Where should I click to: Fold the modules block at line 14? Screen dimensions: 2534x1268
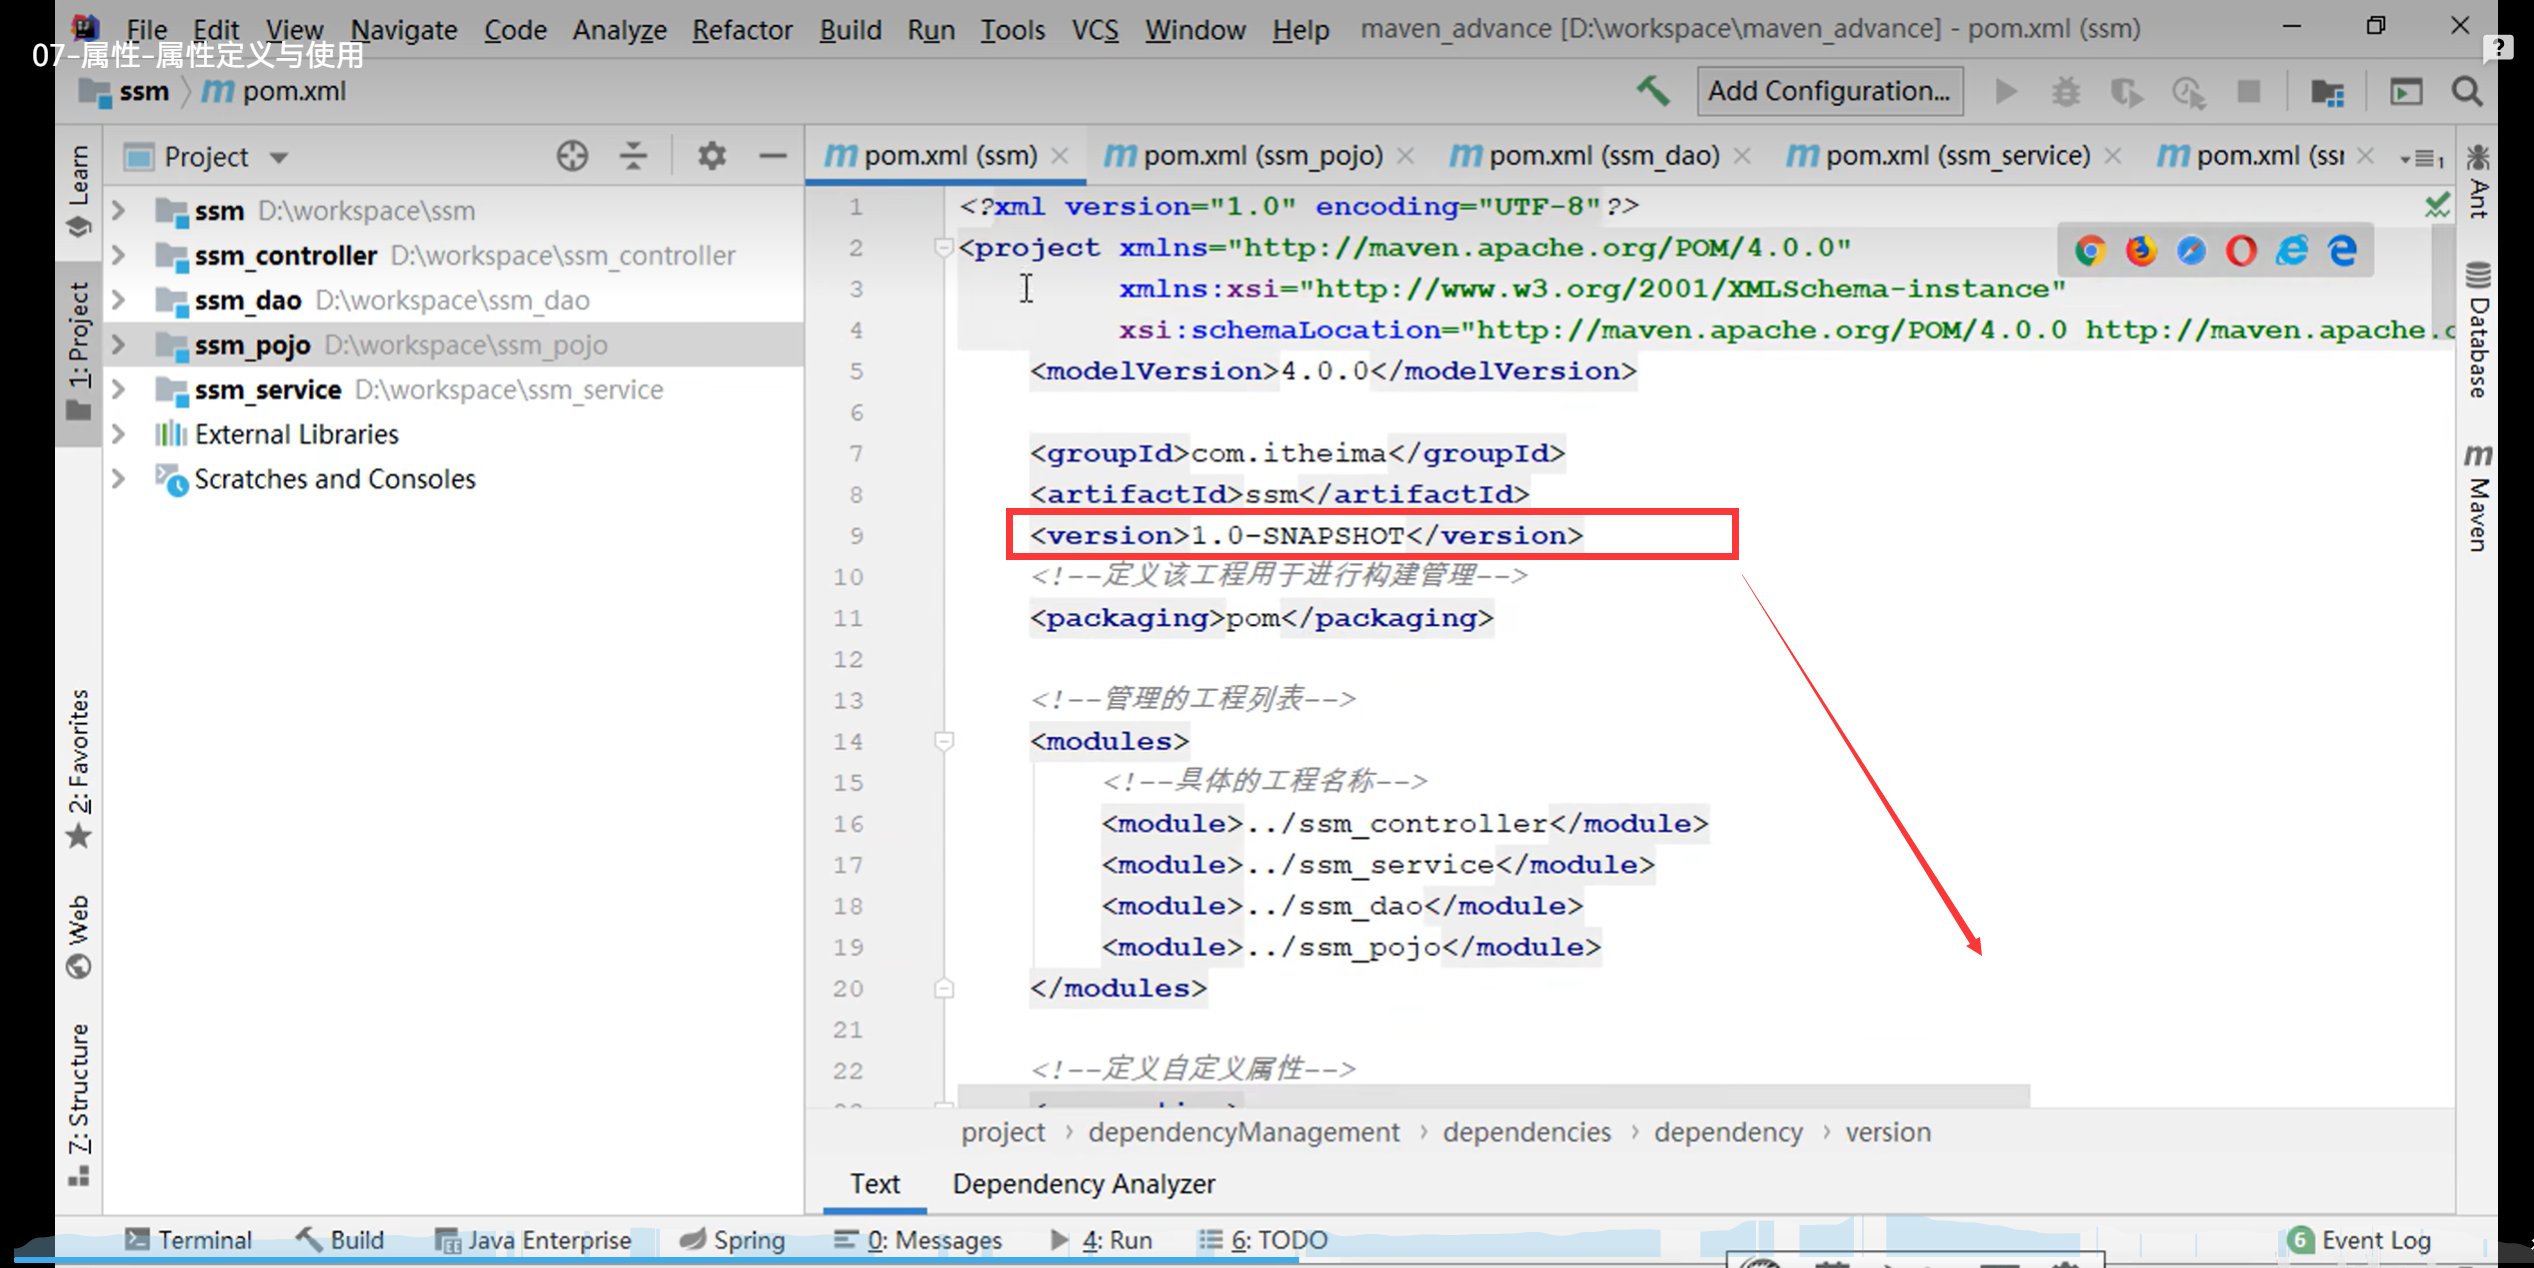click(x=943, y=741)
